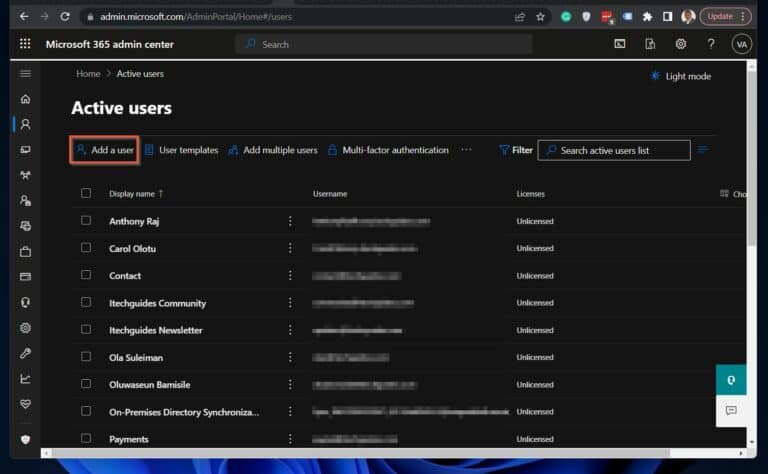
Task: Open more actions for Itechguides Community
Action: point(290,303)
